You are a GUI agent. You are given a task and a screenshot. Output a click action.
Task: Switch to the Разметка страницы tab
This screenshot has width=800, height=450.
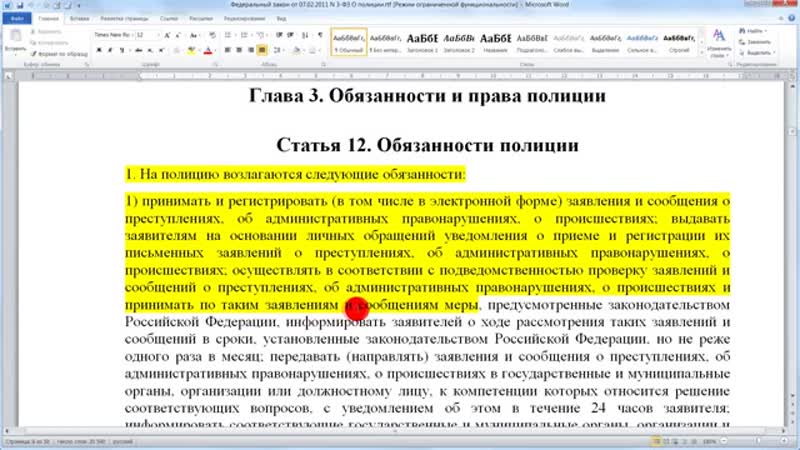(x=124, y=19)
